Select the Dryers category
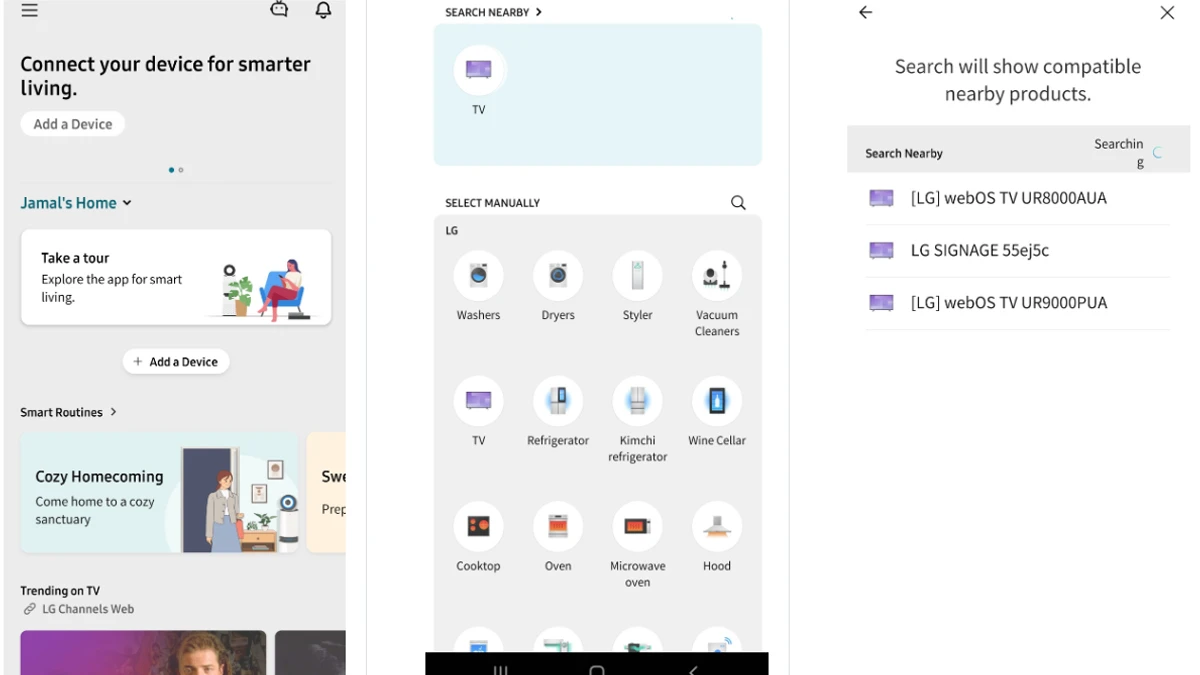This screenshot has width=1200, height=675. coord(558,287)
